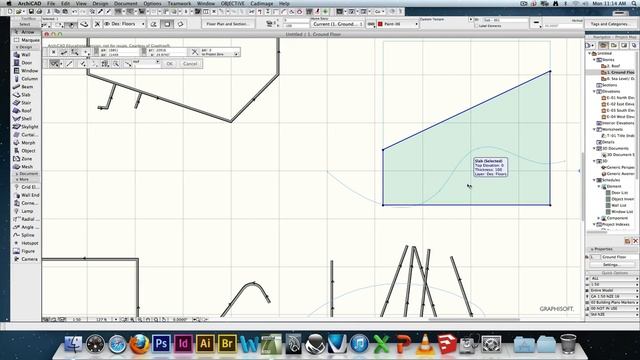
Task: Select the Marquee tool
Action: (26, 40)
